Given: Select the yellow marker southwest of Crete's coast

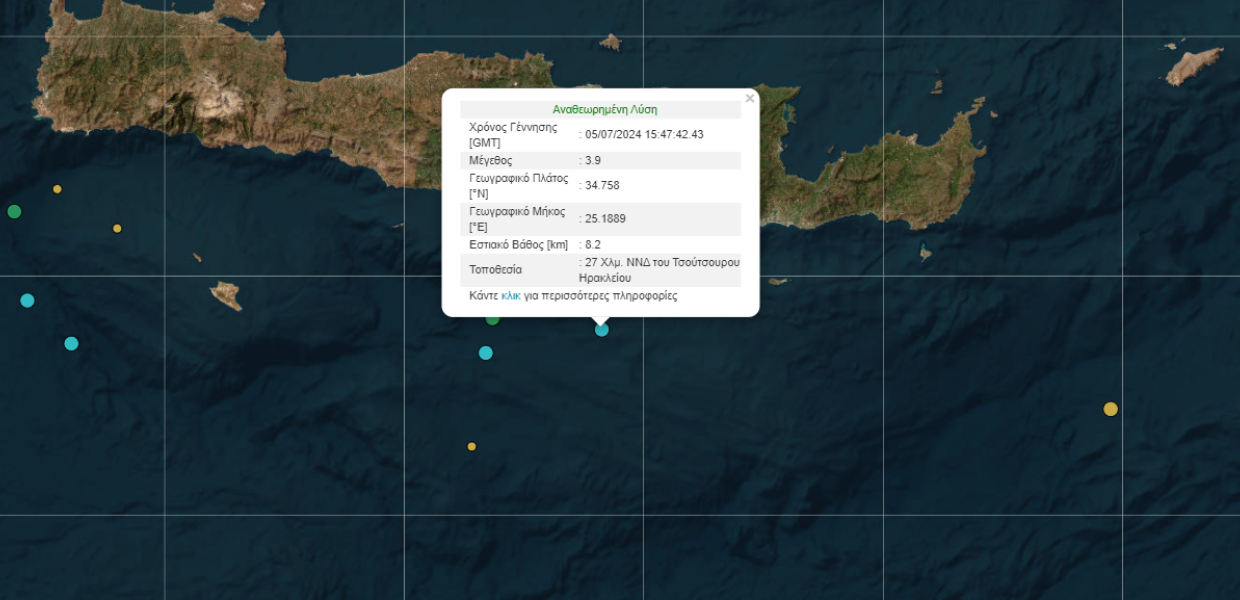Looking at the screenshot, I should click(x=117, y=228).
